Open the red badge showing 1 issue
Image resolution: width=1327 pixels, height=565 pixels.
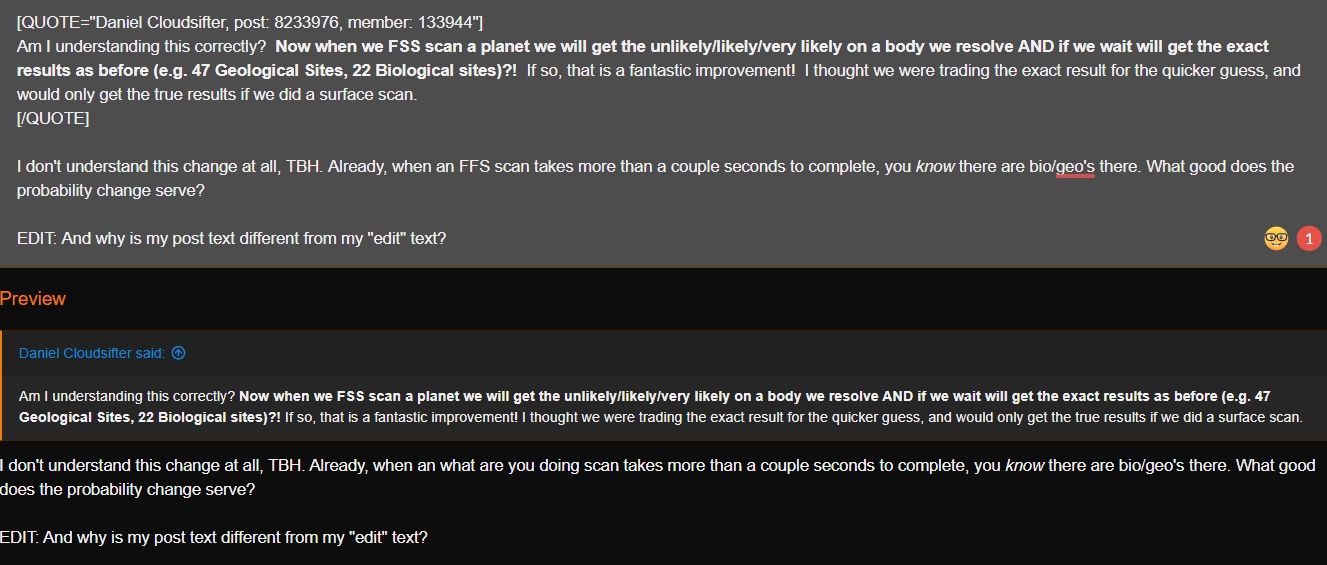pos(1309,238)
